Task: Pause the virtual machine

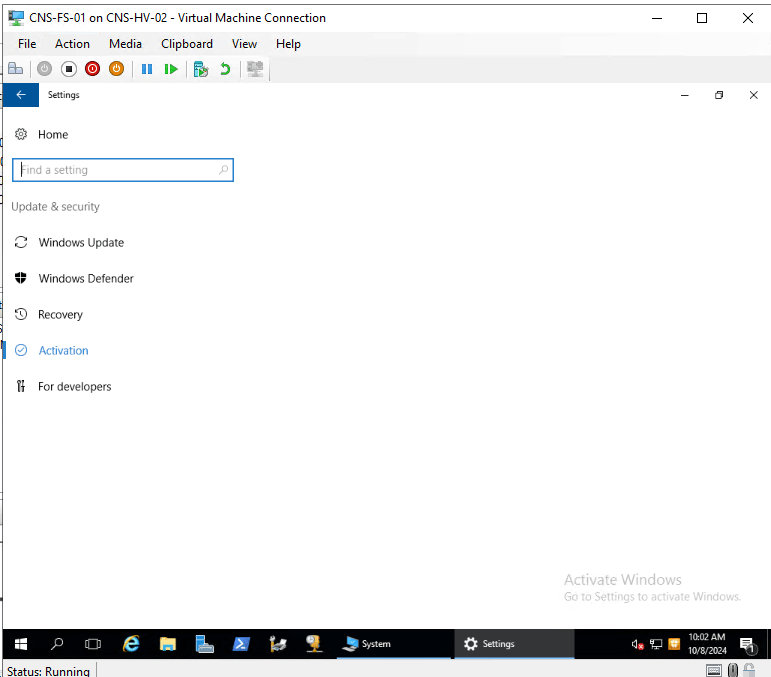Action: [x=147, y=69]
